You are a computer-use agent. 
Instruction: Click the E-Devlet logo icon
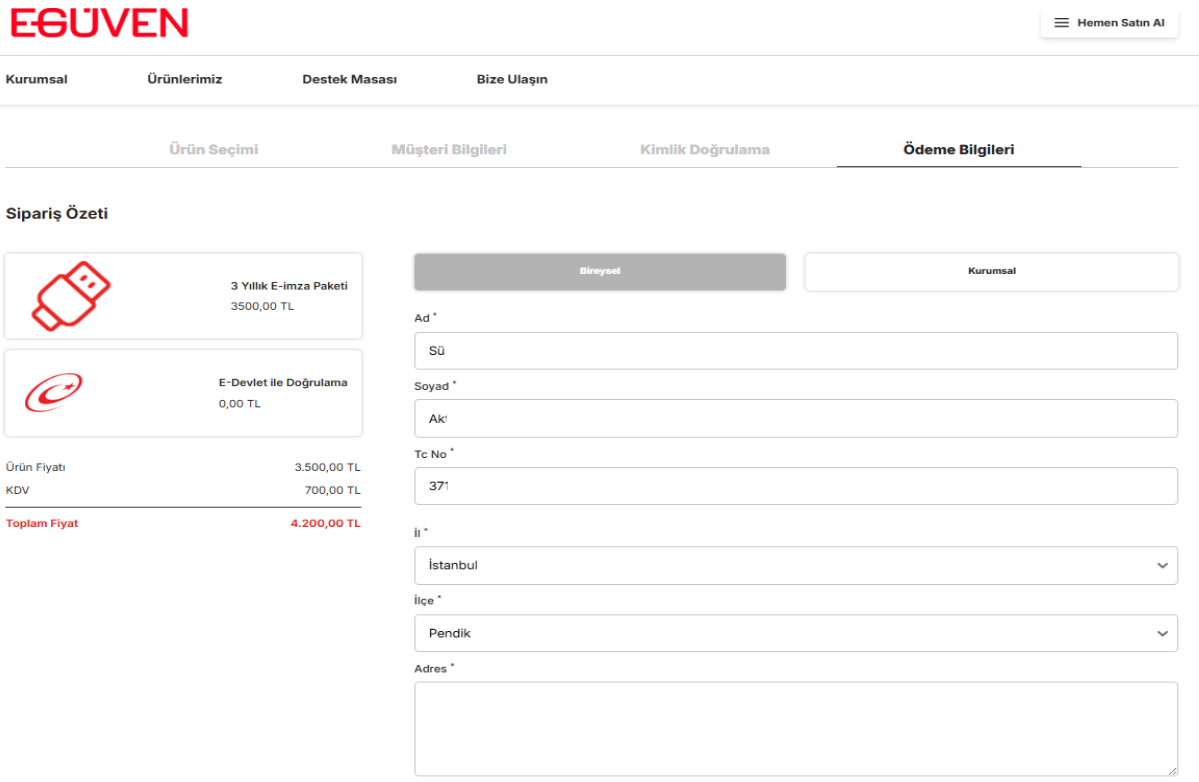pos(53,393)
